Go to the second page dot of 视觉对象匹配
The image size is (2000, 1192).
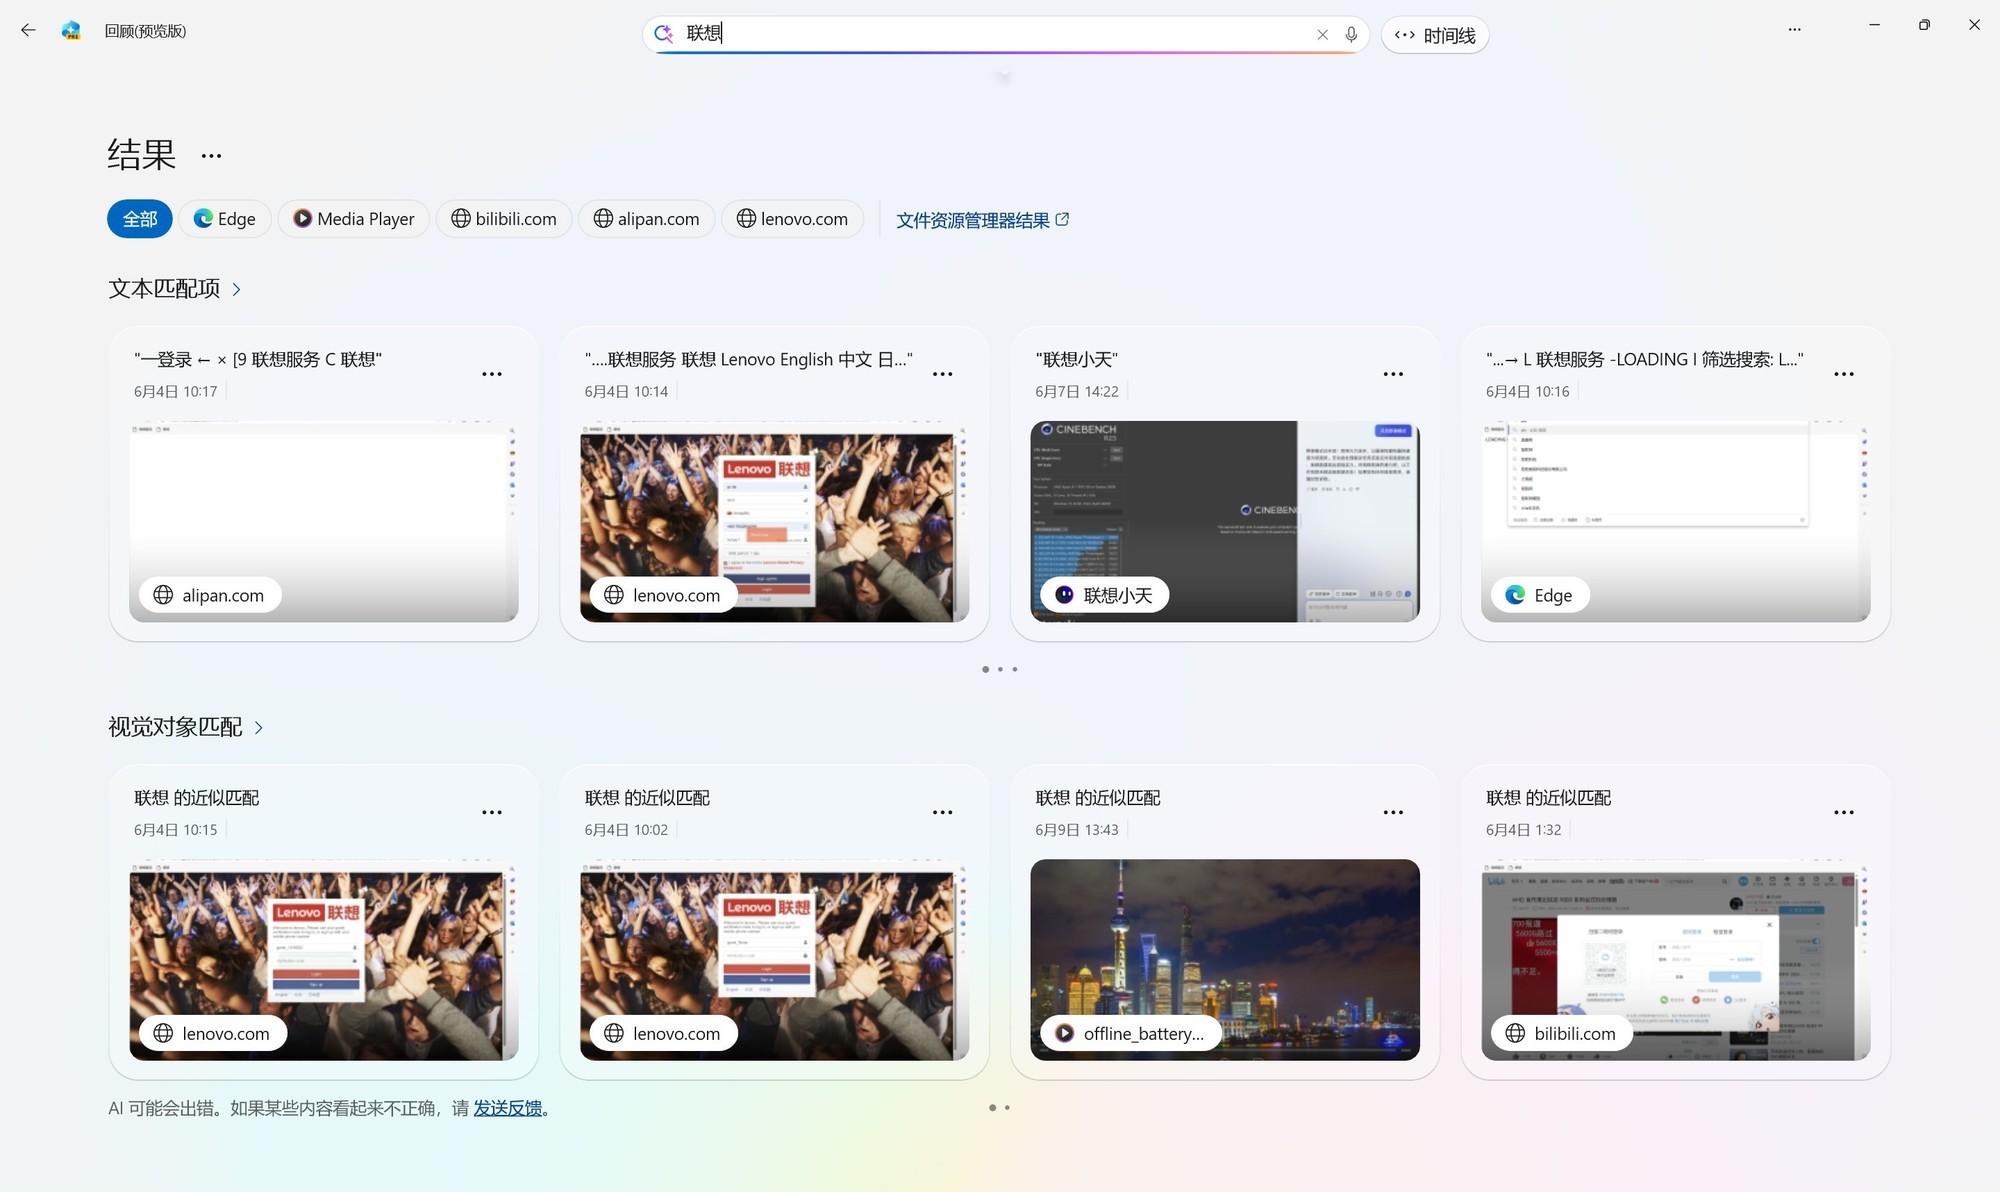1007,1108
